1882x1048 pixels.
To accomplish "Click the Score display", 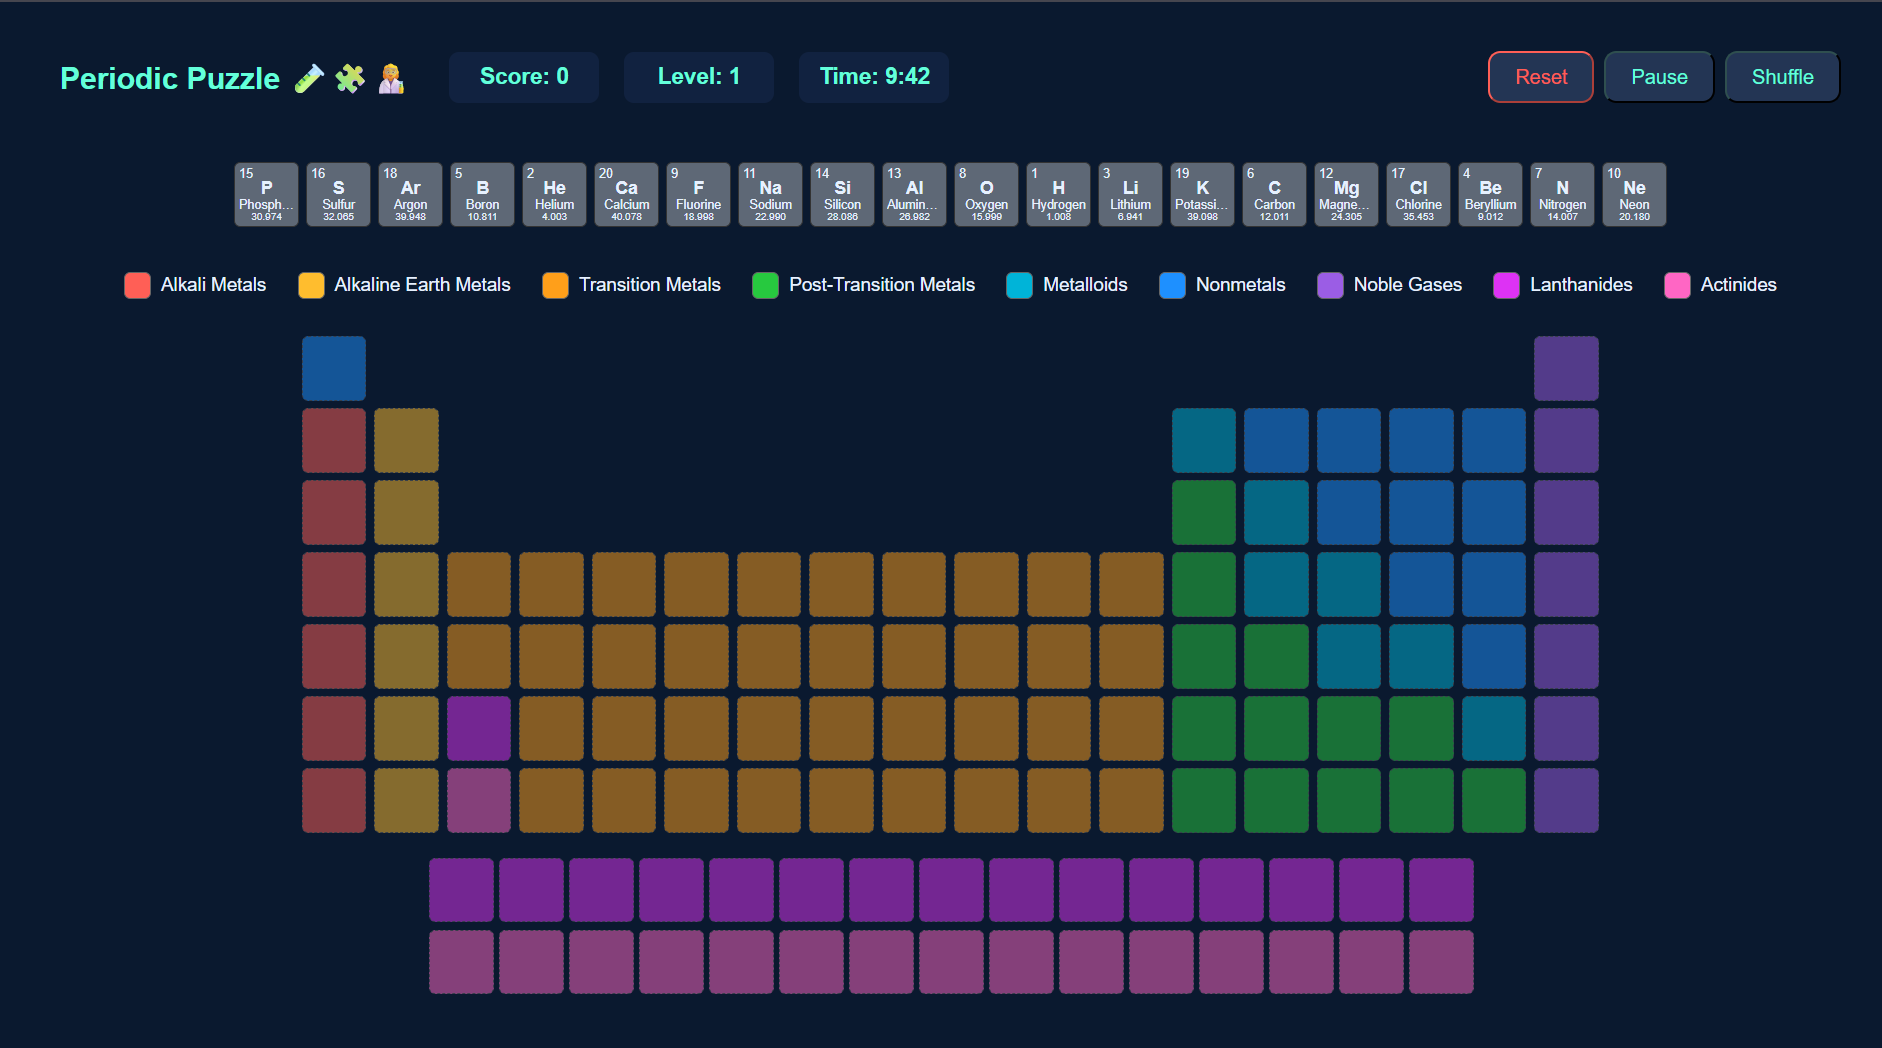I will coord(523,76).
